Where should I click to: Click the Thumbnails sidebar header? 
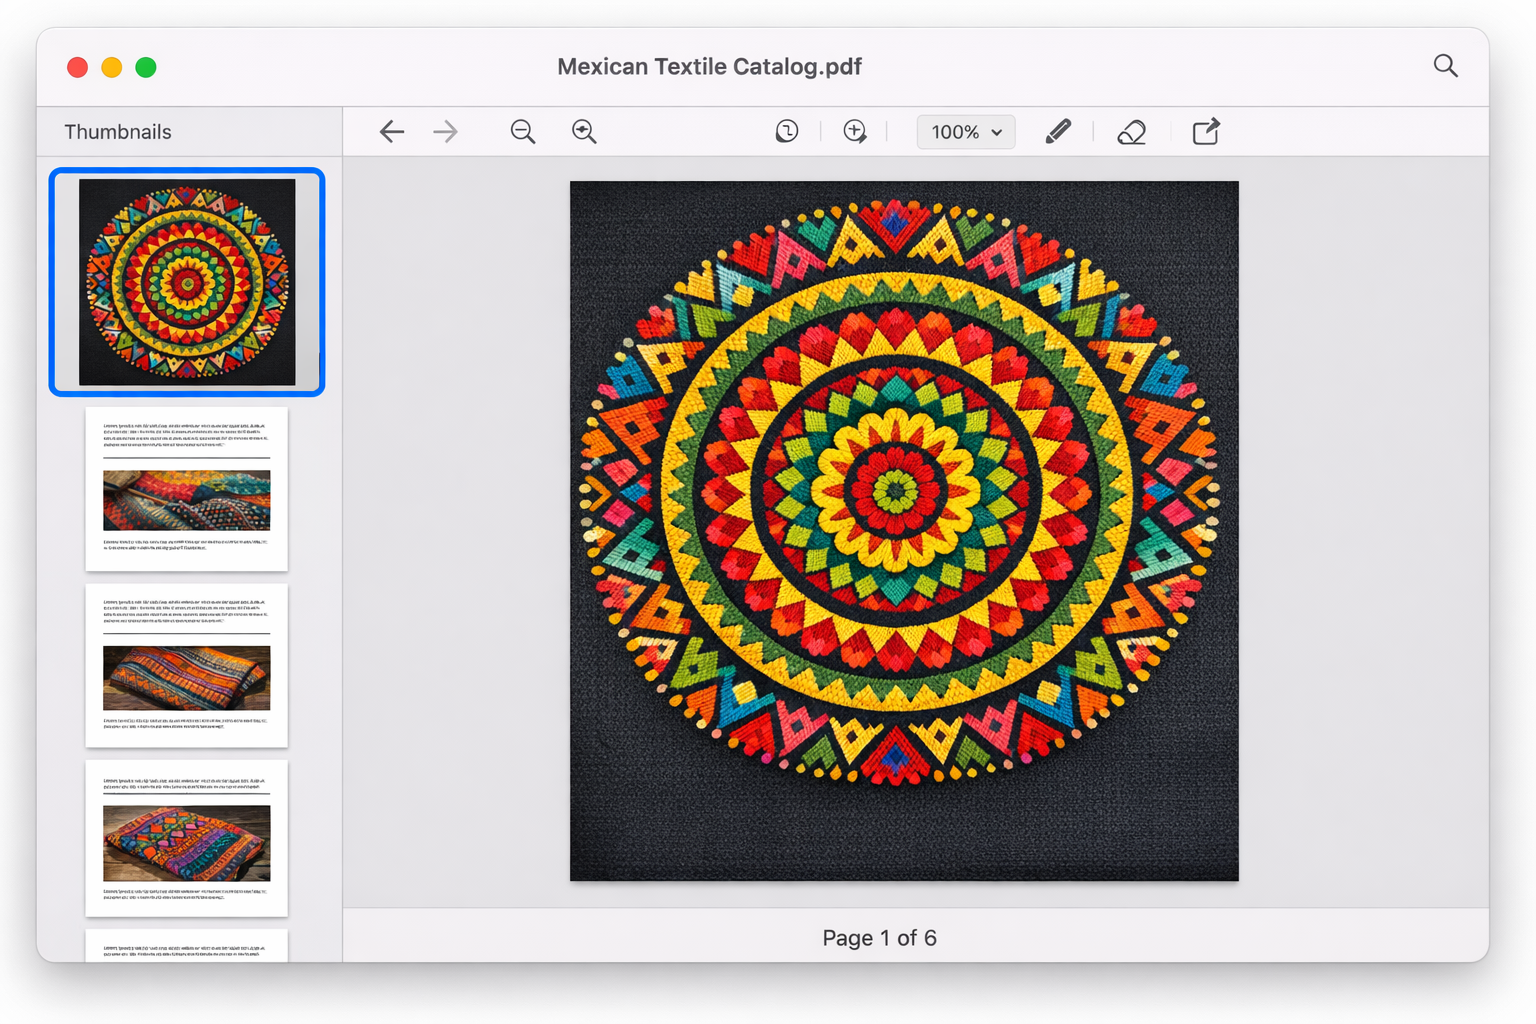coord(118,132)
